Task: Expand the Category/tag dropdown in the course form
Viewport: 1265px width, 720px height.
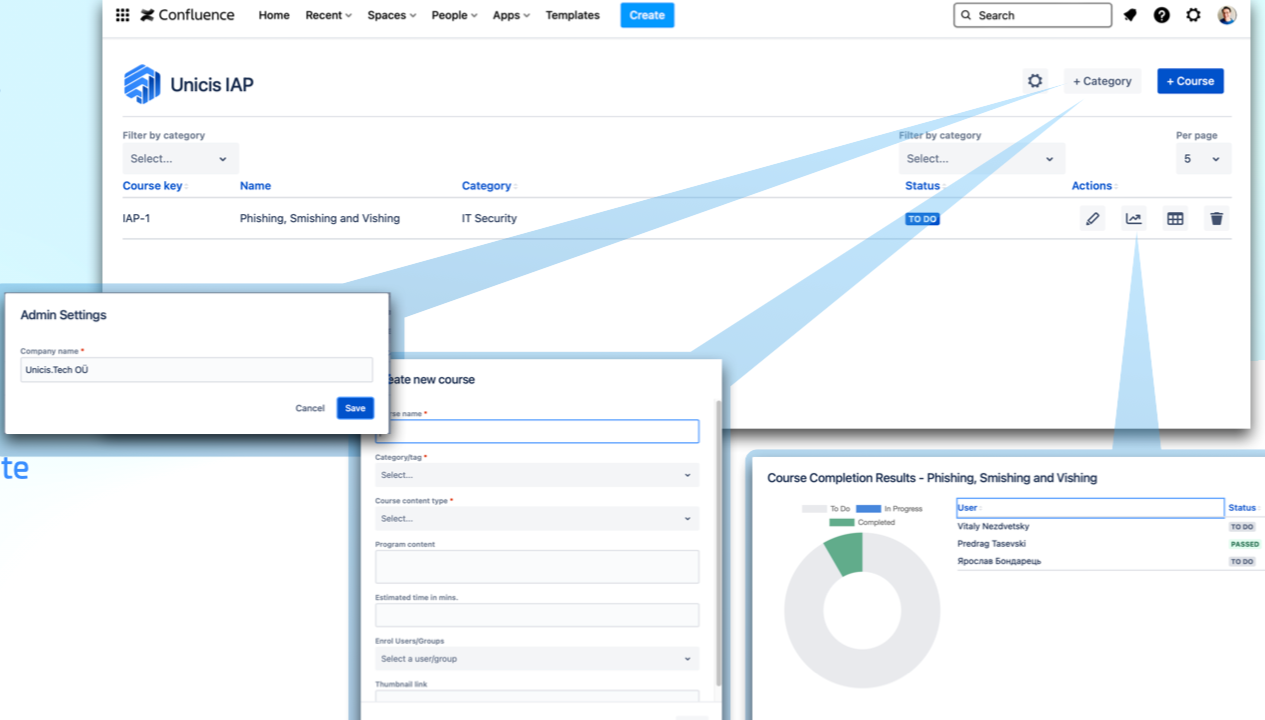Action: [x=537, y=475]
